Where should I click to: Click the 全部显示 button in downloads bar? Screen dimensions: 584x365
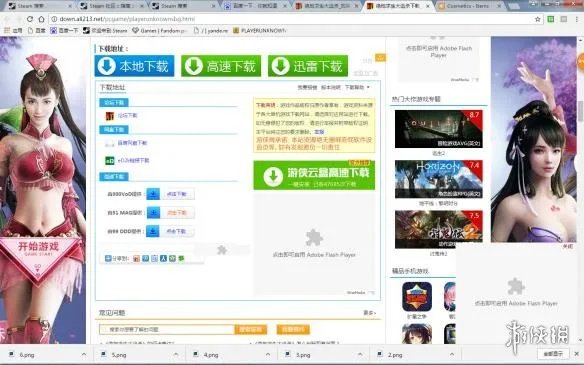[553, 354]
